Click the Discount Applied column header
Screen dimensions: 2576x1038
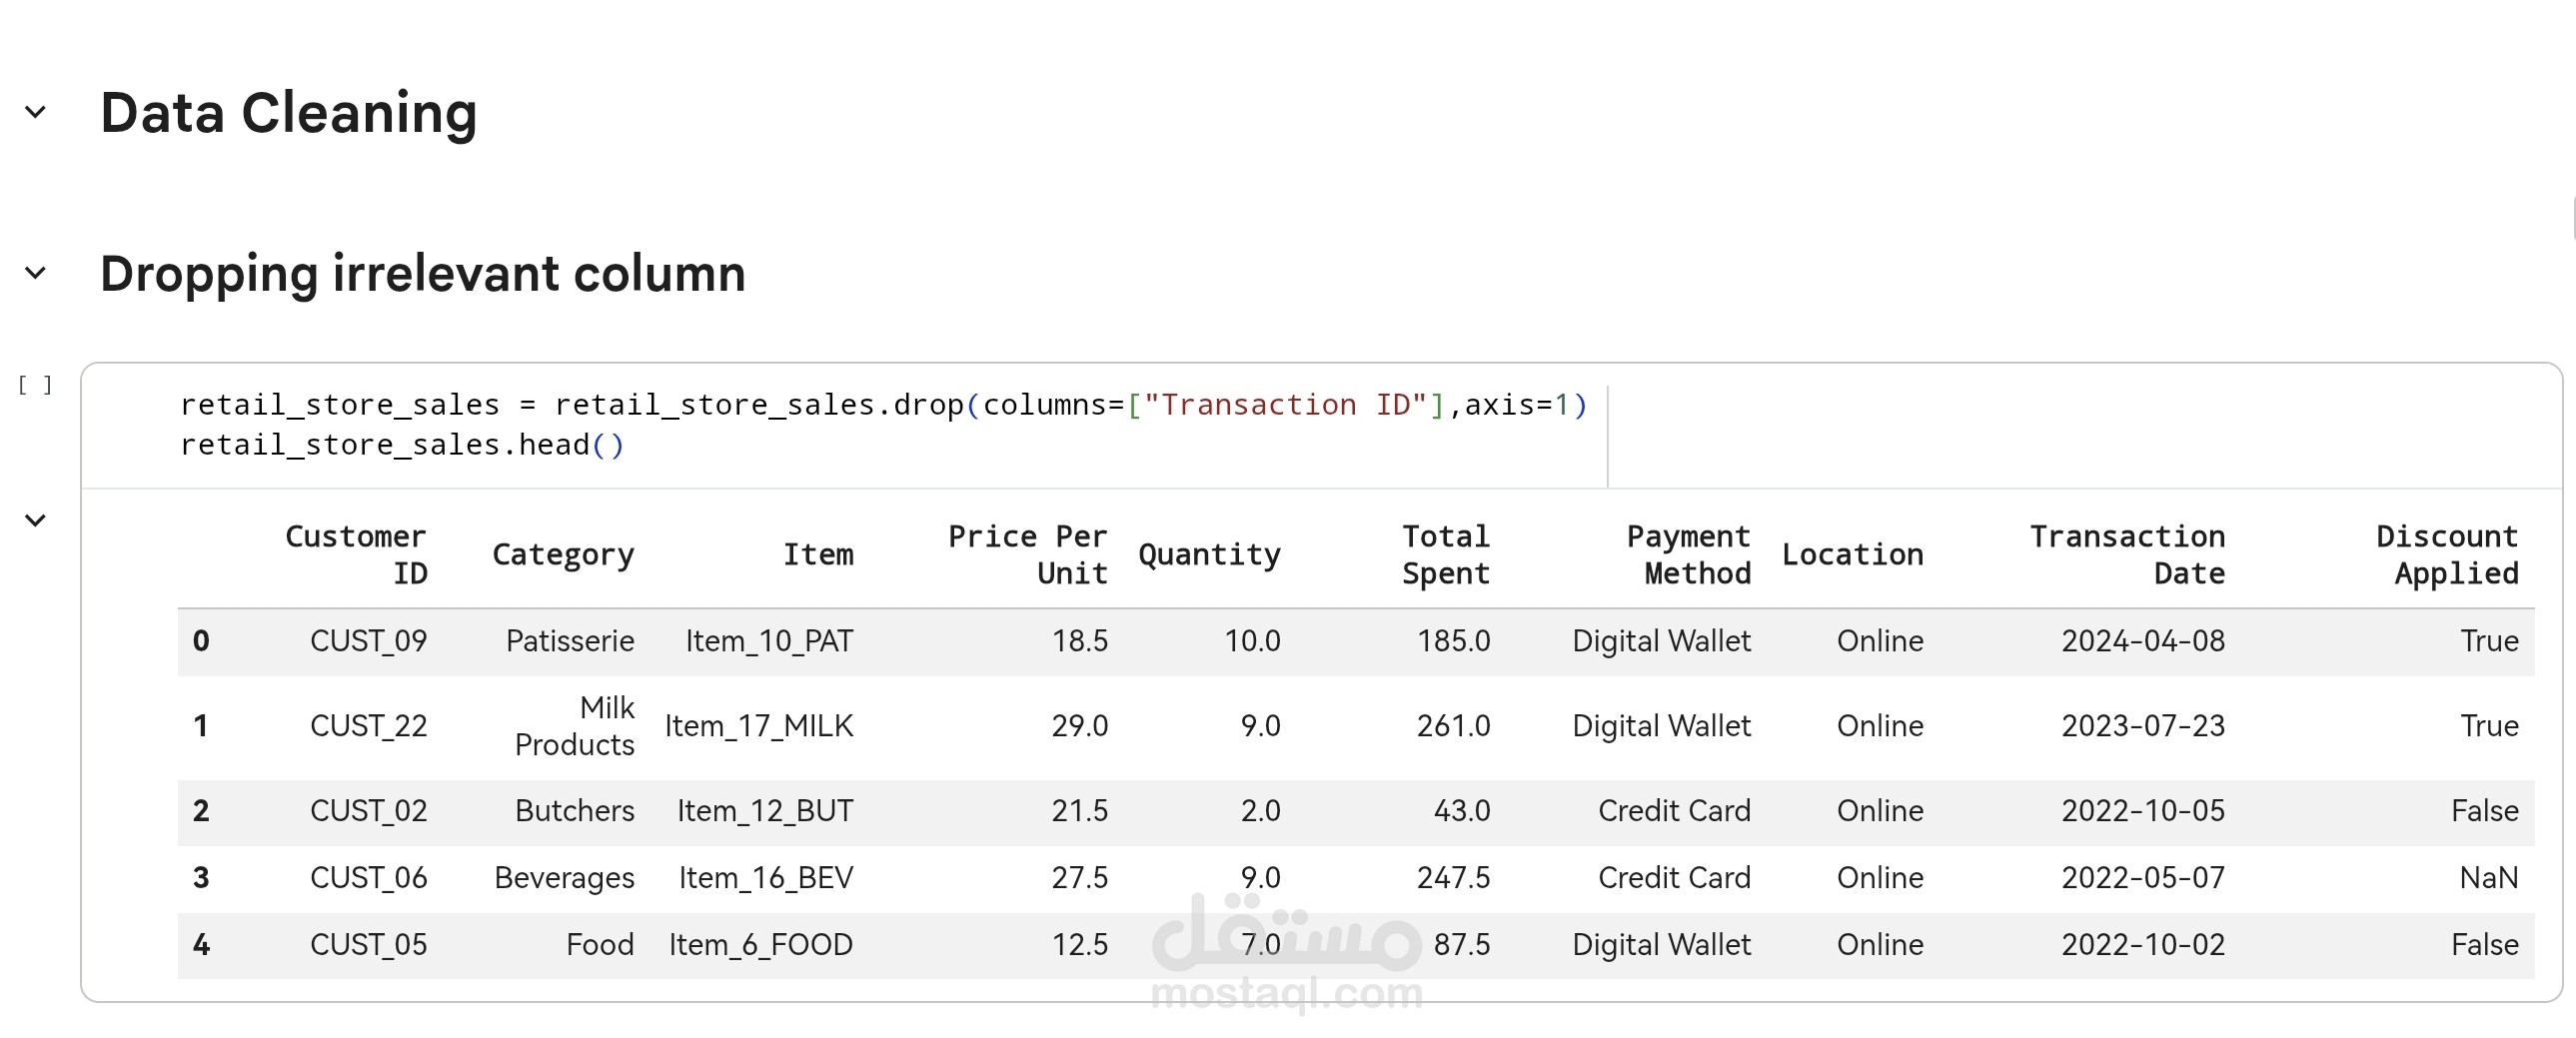point(2448,555)
